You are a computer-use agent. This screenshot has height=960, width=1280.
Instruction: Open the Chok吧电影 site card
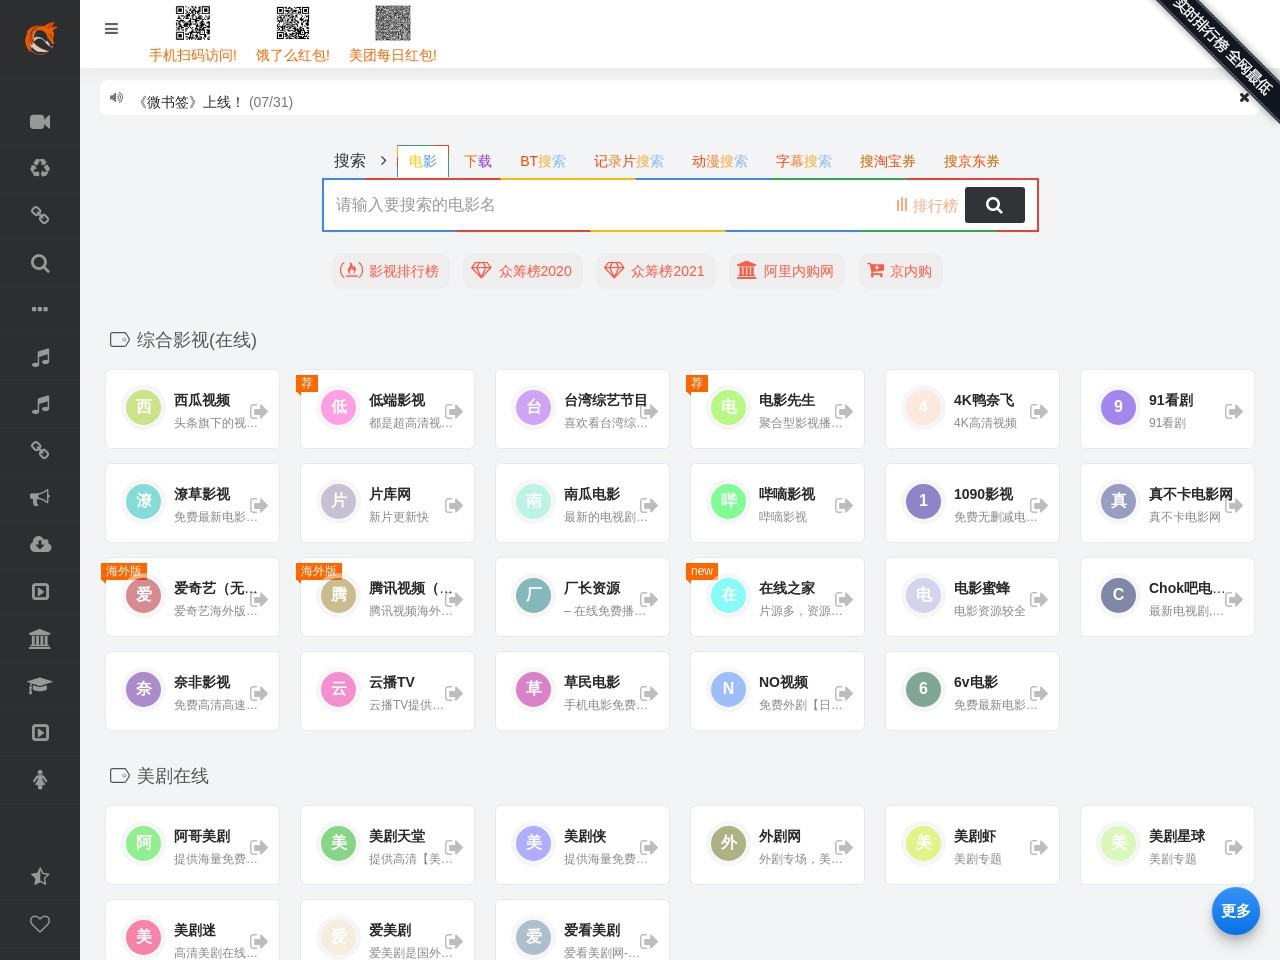click(x=1167, y=597)
